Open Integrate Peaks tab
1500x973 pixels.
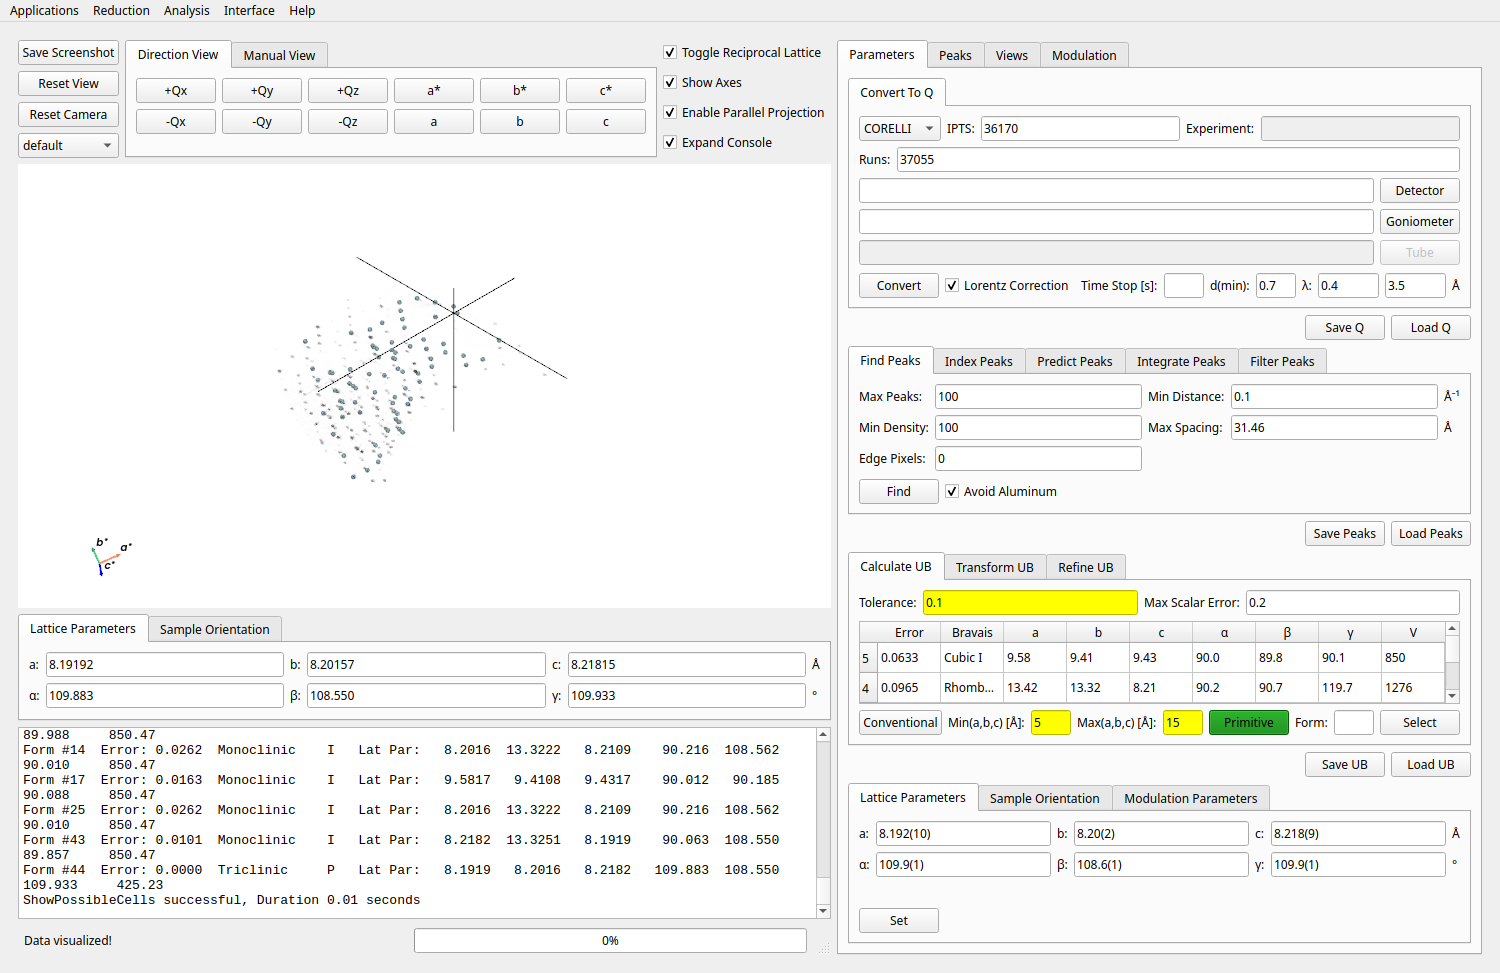1181,361
